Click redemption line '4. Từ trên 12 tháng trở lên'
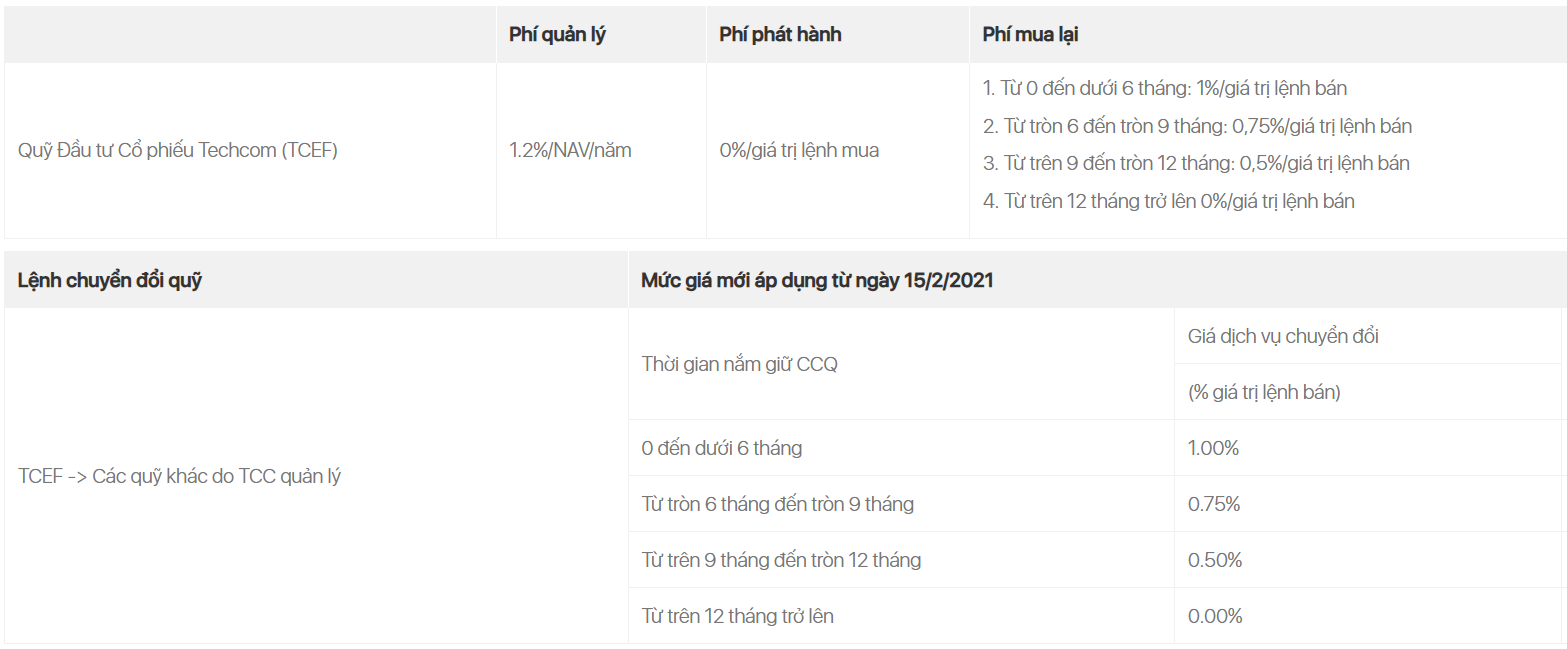 coord(1169,201)
